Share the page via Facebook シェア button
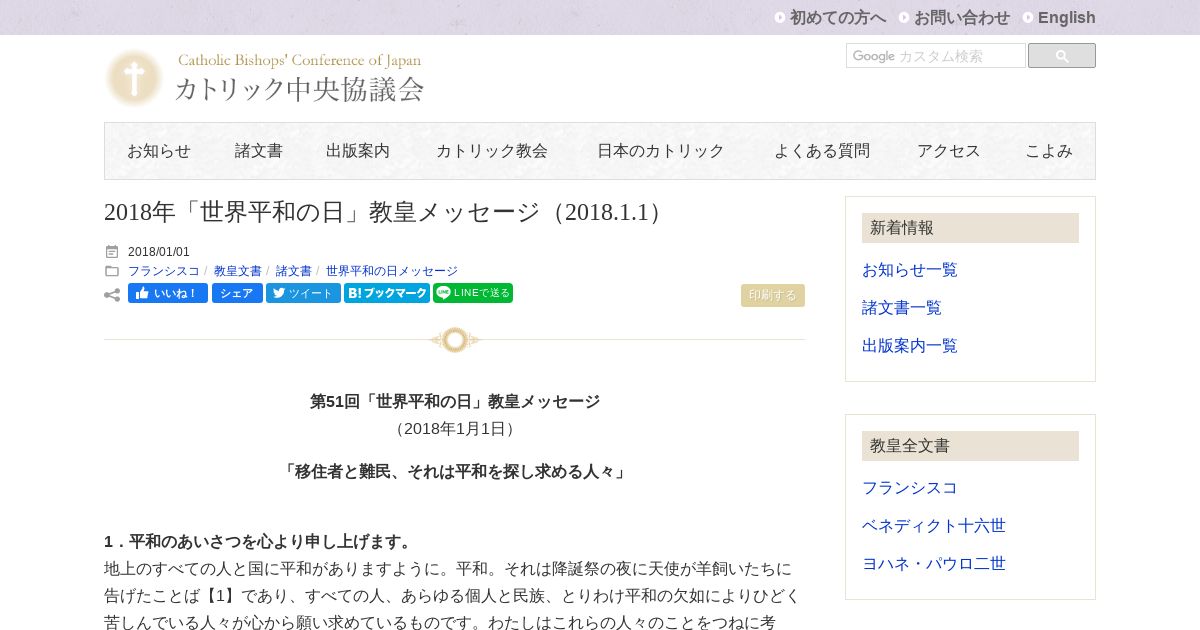This screenshot has height=630, width=1200. (x=237, y=293)
